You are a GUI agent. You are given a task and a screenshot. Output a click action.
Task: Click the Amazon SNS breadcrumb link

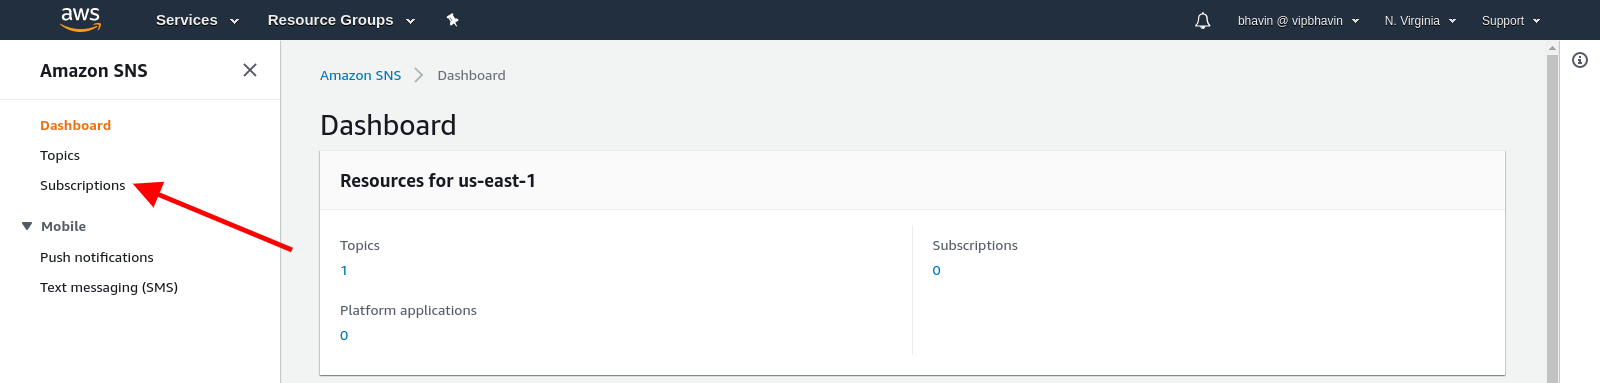360,75
